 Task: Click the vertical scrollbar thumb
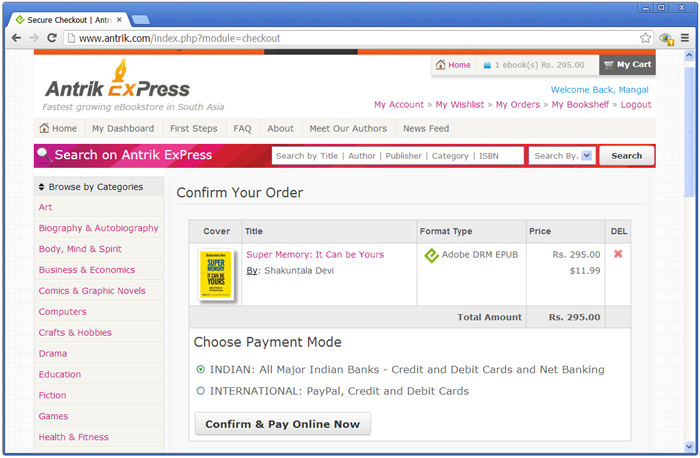[689, 132]
